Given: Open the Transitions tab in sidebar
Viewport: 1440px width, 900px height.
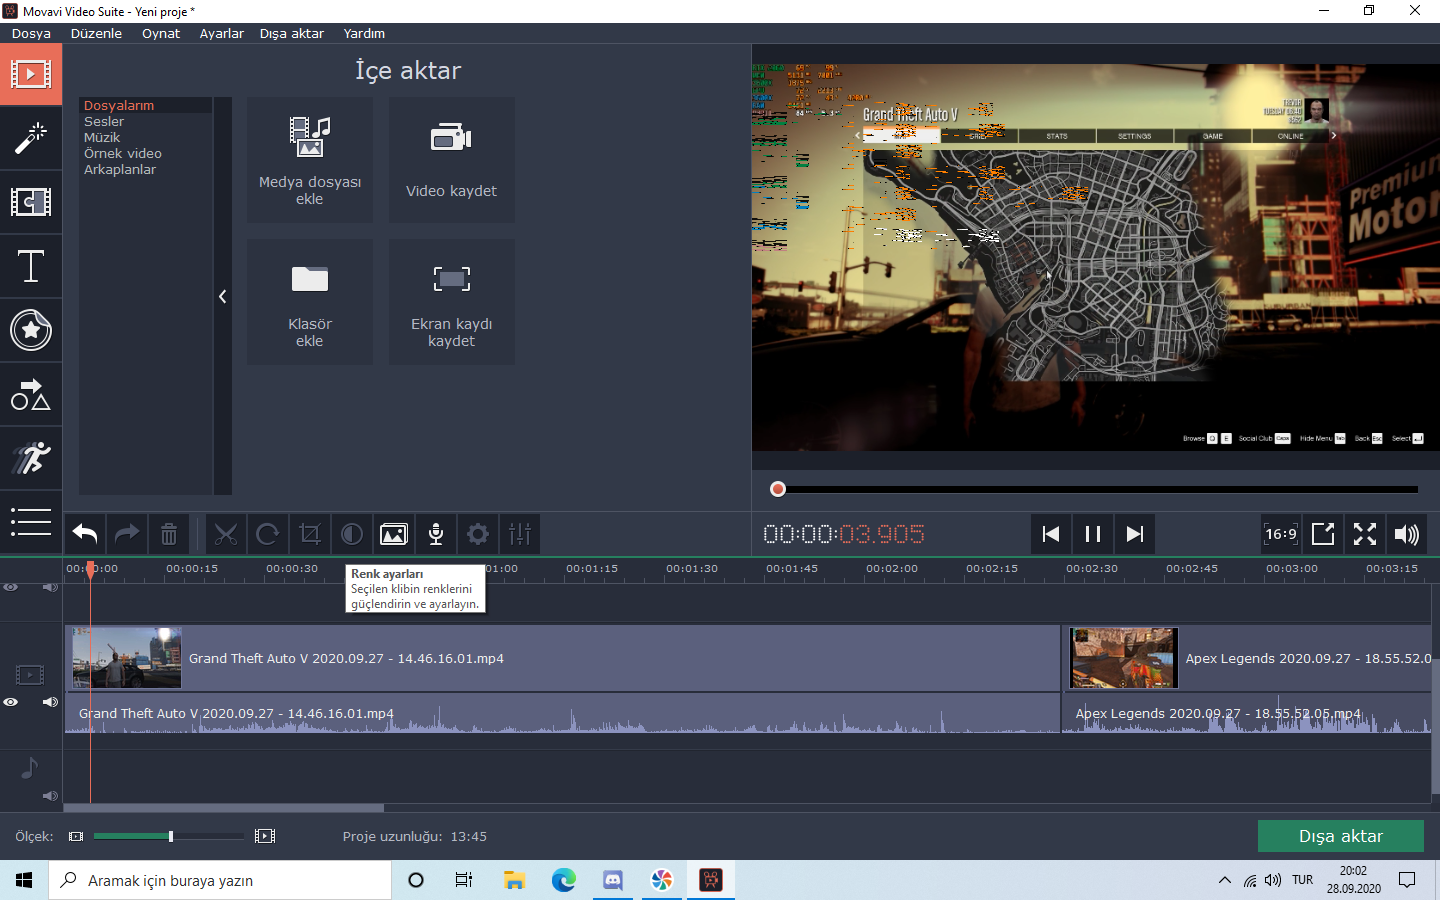Looking at the screenshot, I should click(x=31, y=202).
